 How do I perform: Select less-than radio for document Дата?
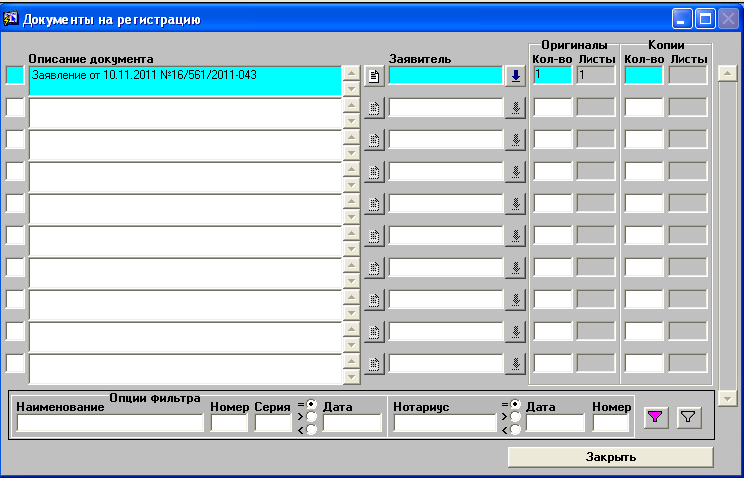tap(312, 430)
